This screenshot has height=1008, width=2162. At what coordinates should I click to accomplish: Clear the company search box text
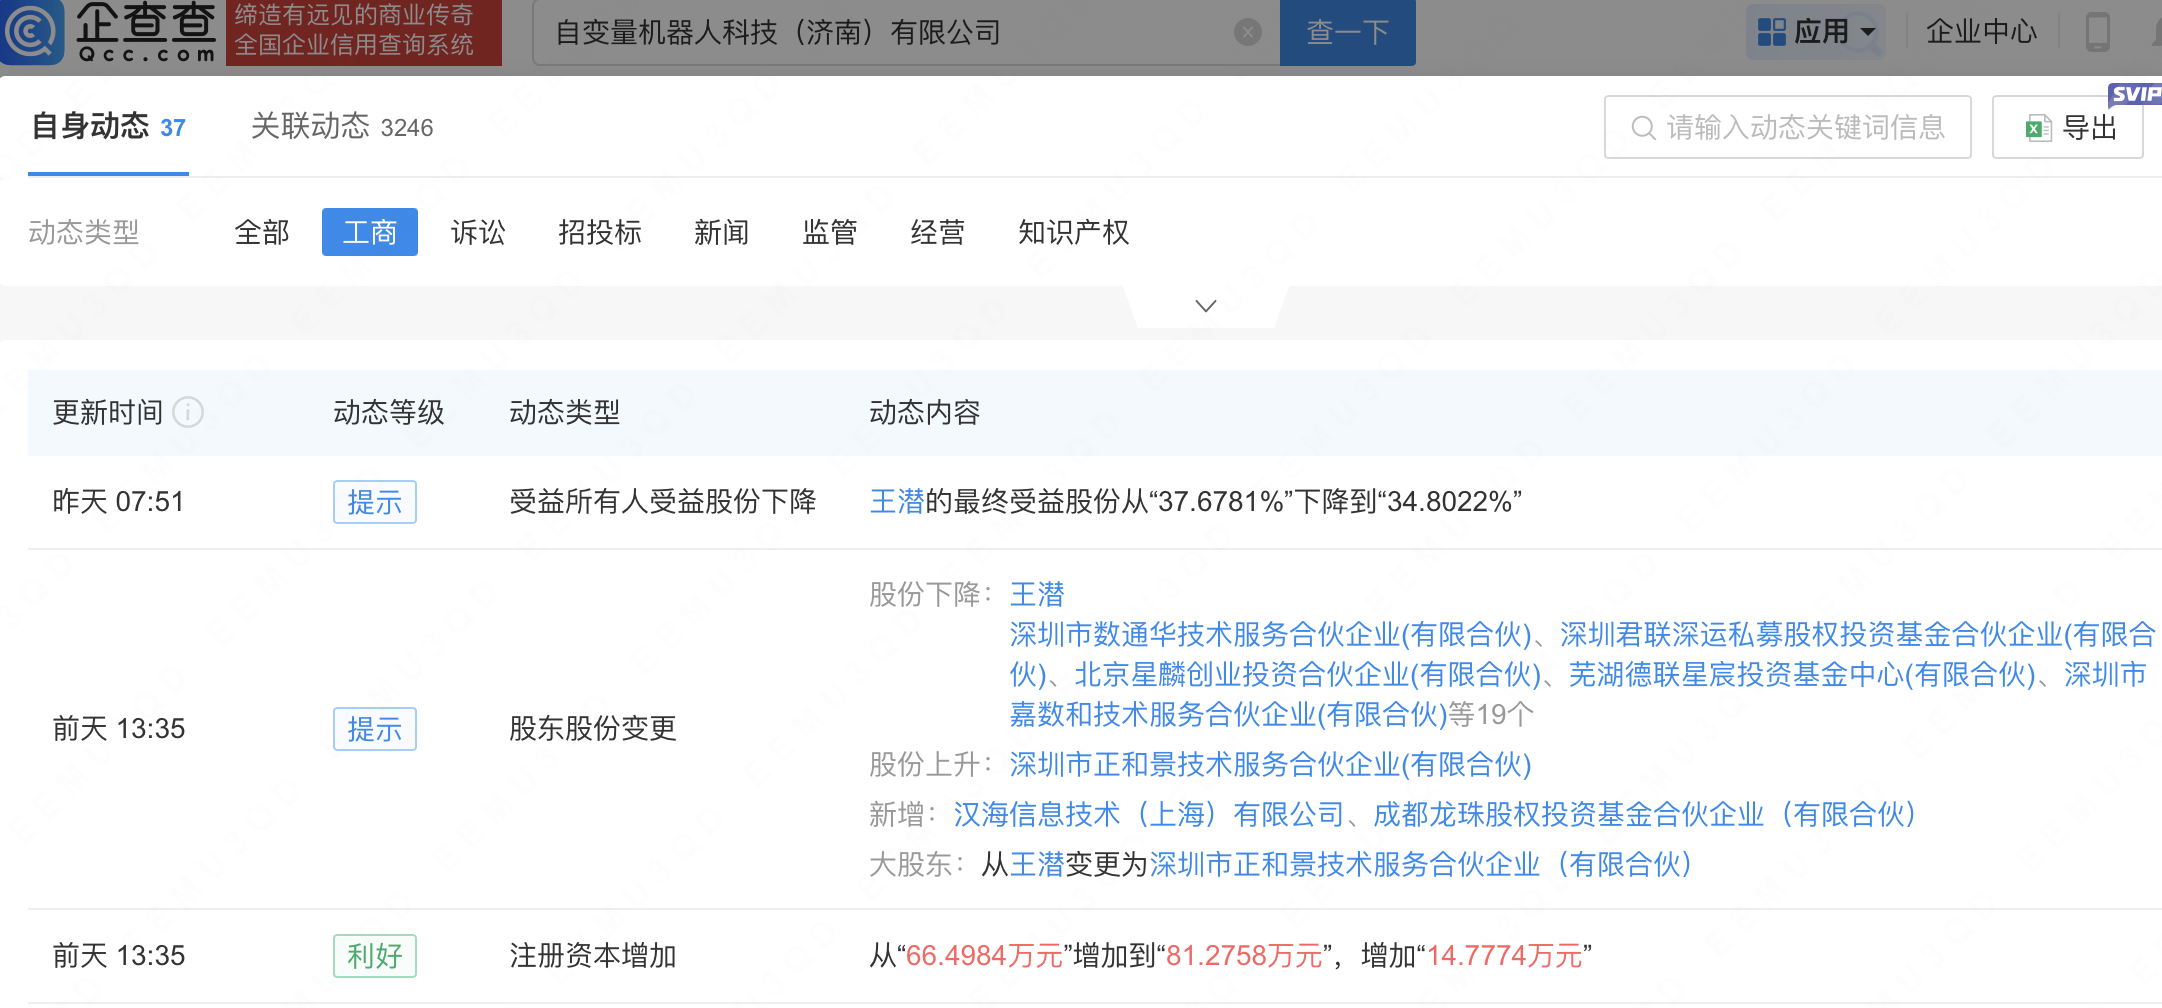(x=1247, y=33)
